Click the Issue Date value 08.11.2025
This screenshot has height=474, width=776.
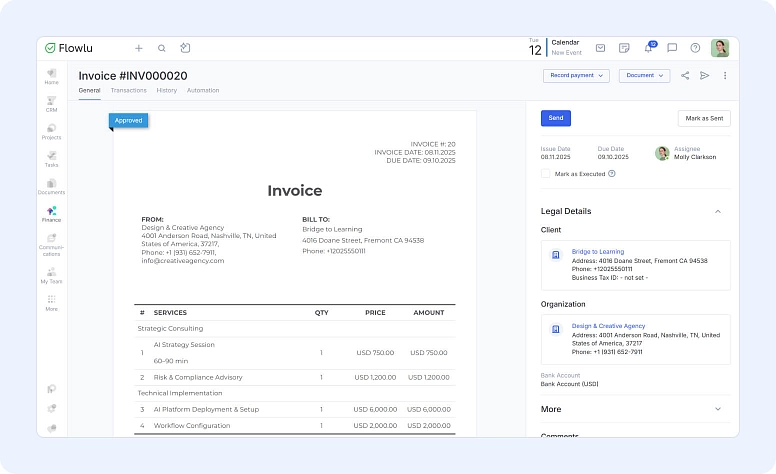(x=555, y=157)
